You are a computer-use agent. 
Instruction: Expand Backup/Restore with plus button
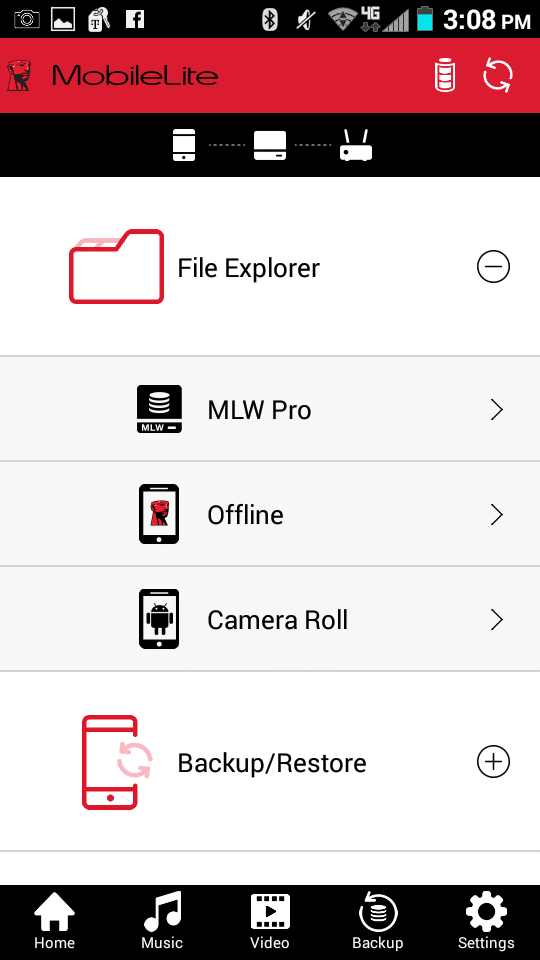coord(493,762)
